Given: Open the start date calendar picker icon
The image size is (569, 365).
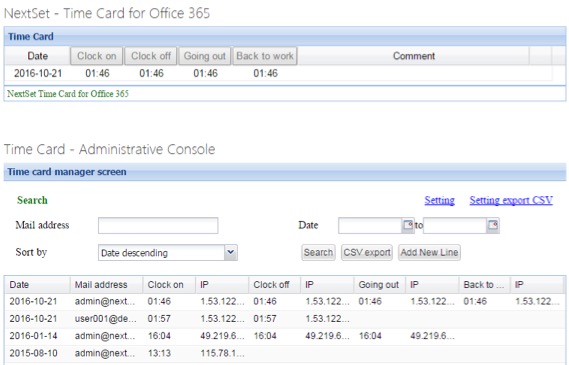Looking at the screenshot, I should pyautogui.click(x=408, y=225).
